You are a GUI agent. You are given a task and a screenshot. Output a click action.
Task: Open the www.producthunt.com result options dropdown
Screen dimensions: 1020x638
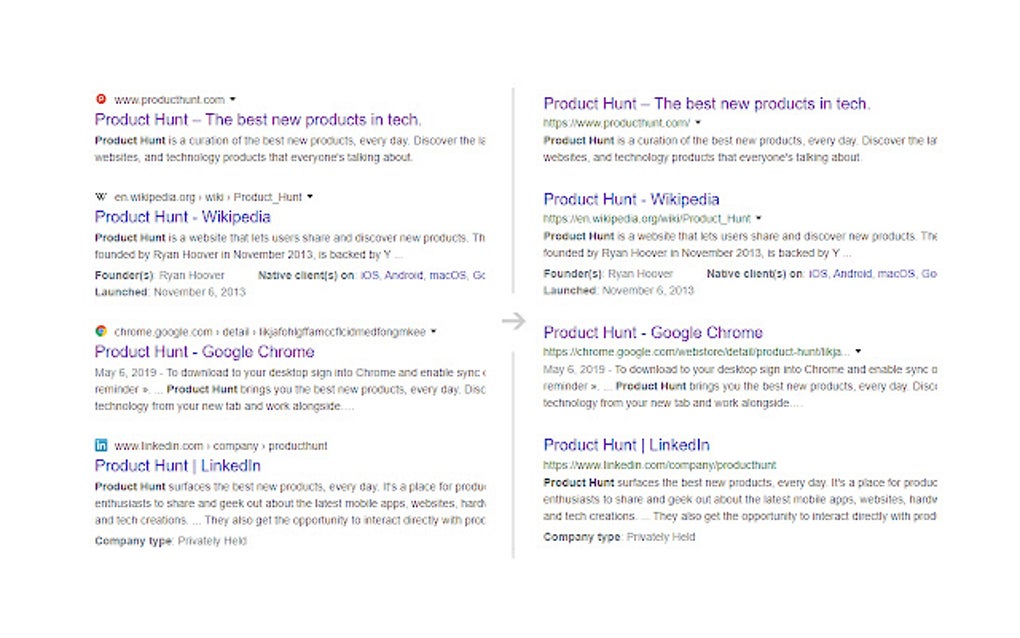(x=231, y=100)
